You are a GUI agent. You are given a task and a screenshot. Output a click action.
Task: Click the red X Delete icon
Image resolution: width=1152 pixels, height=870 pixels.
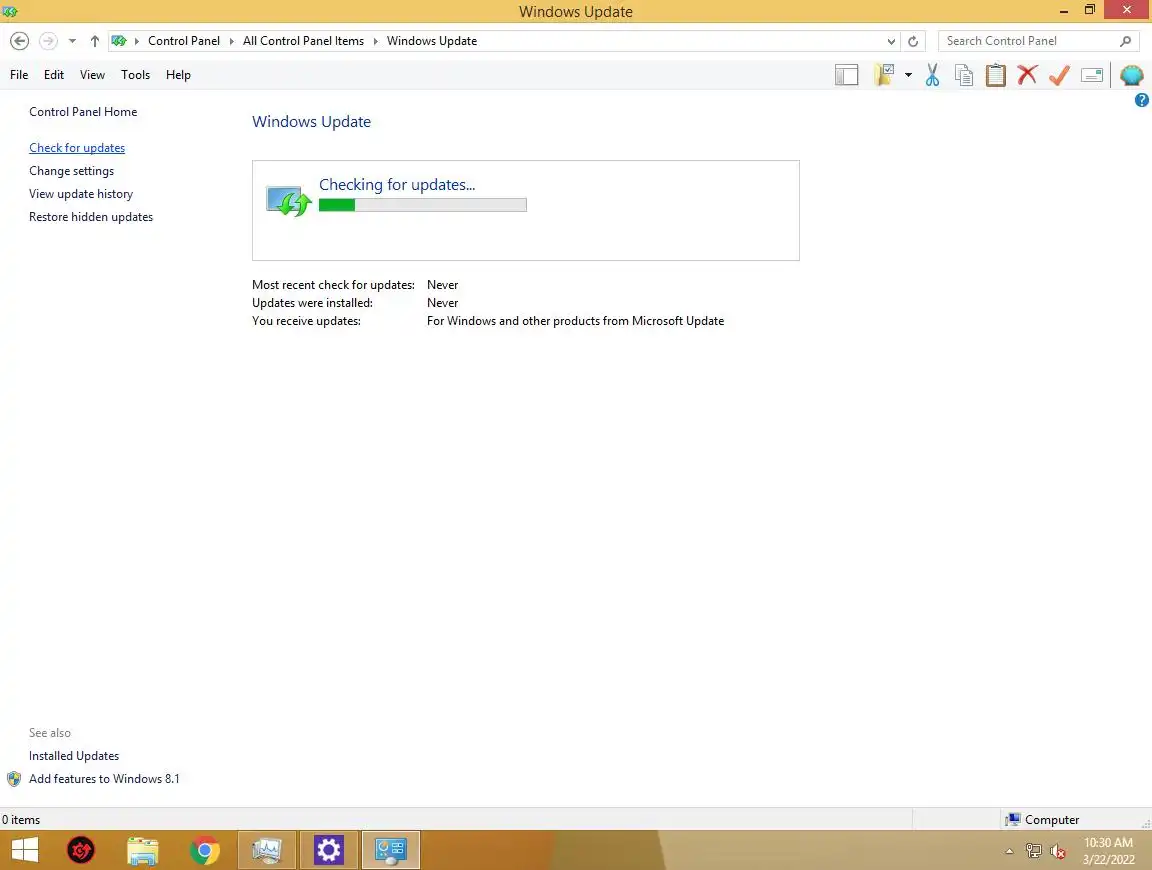[1027, 75]
